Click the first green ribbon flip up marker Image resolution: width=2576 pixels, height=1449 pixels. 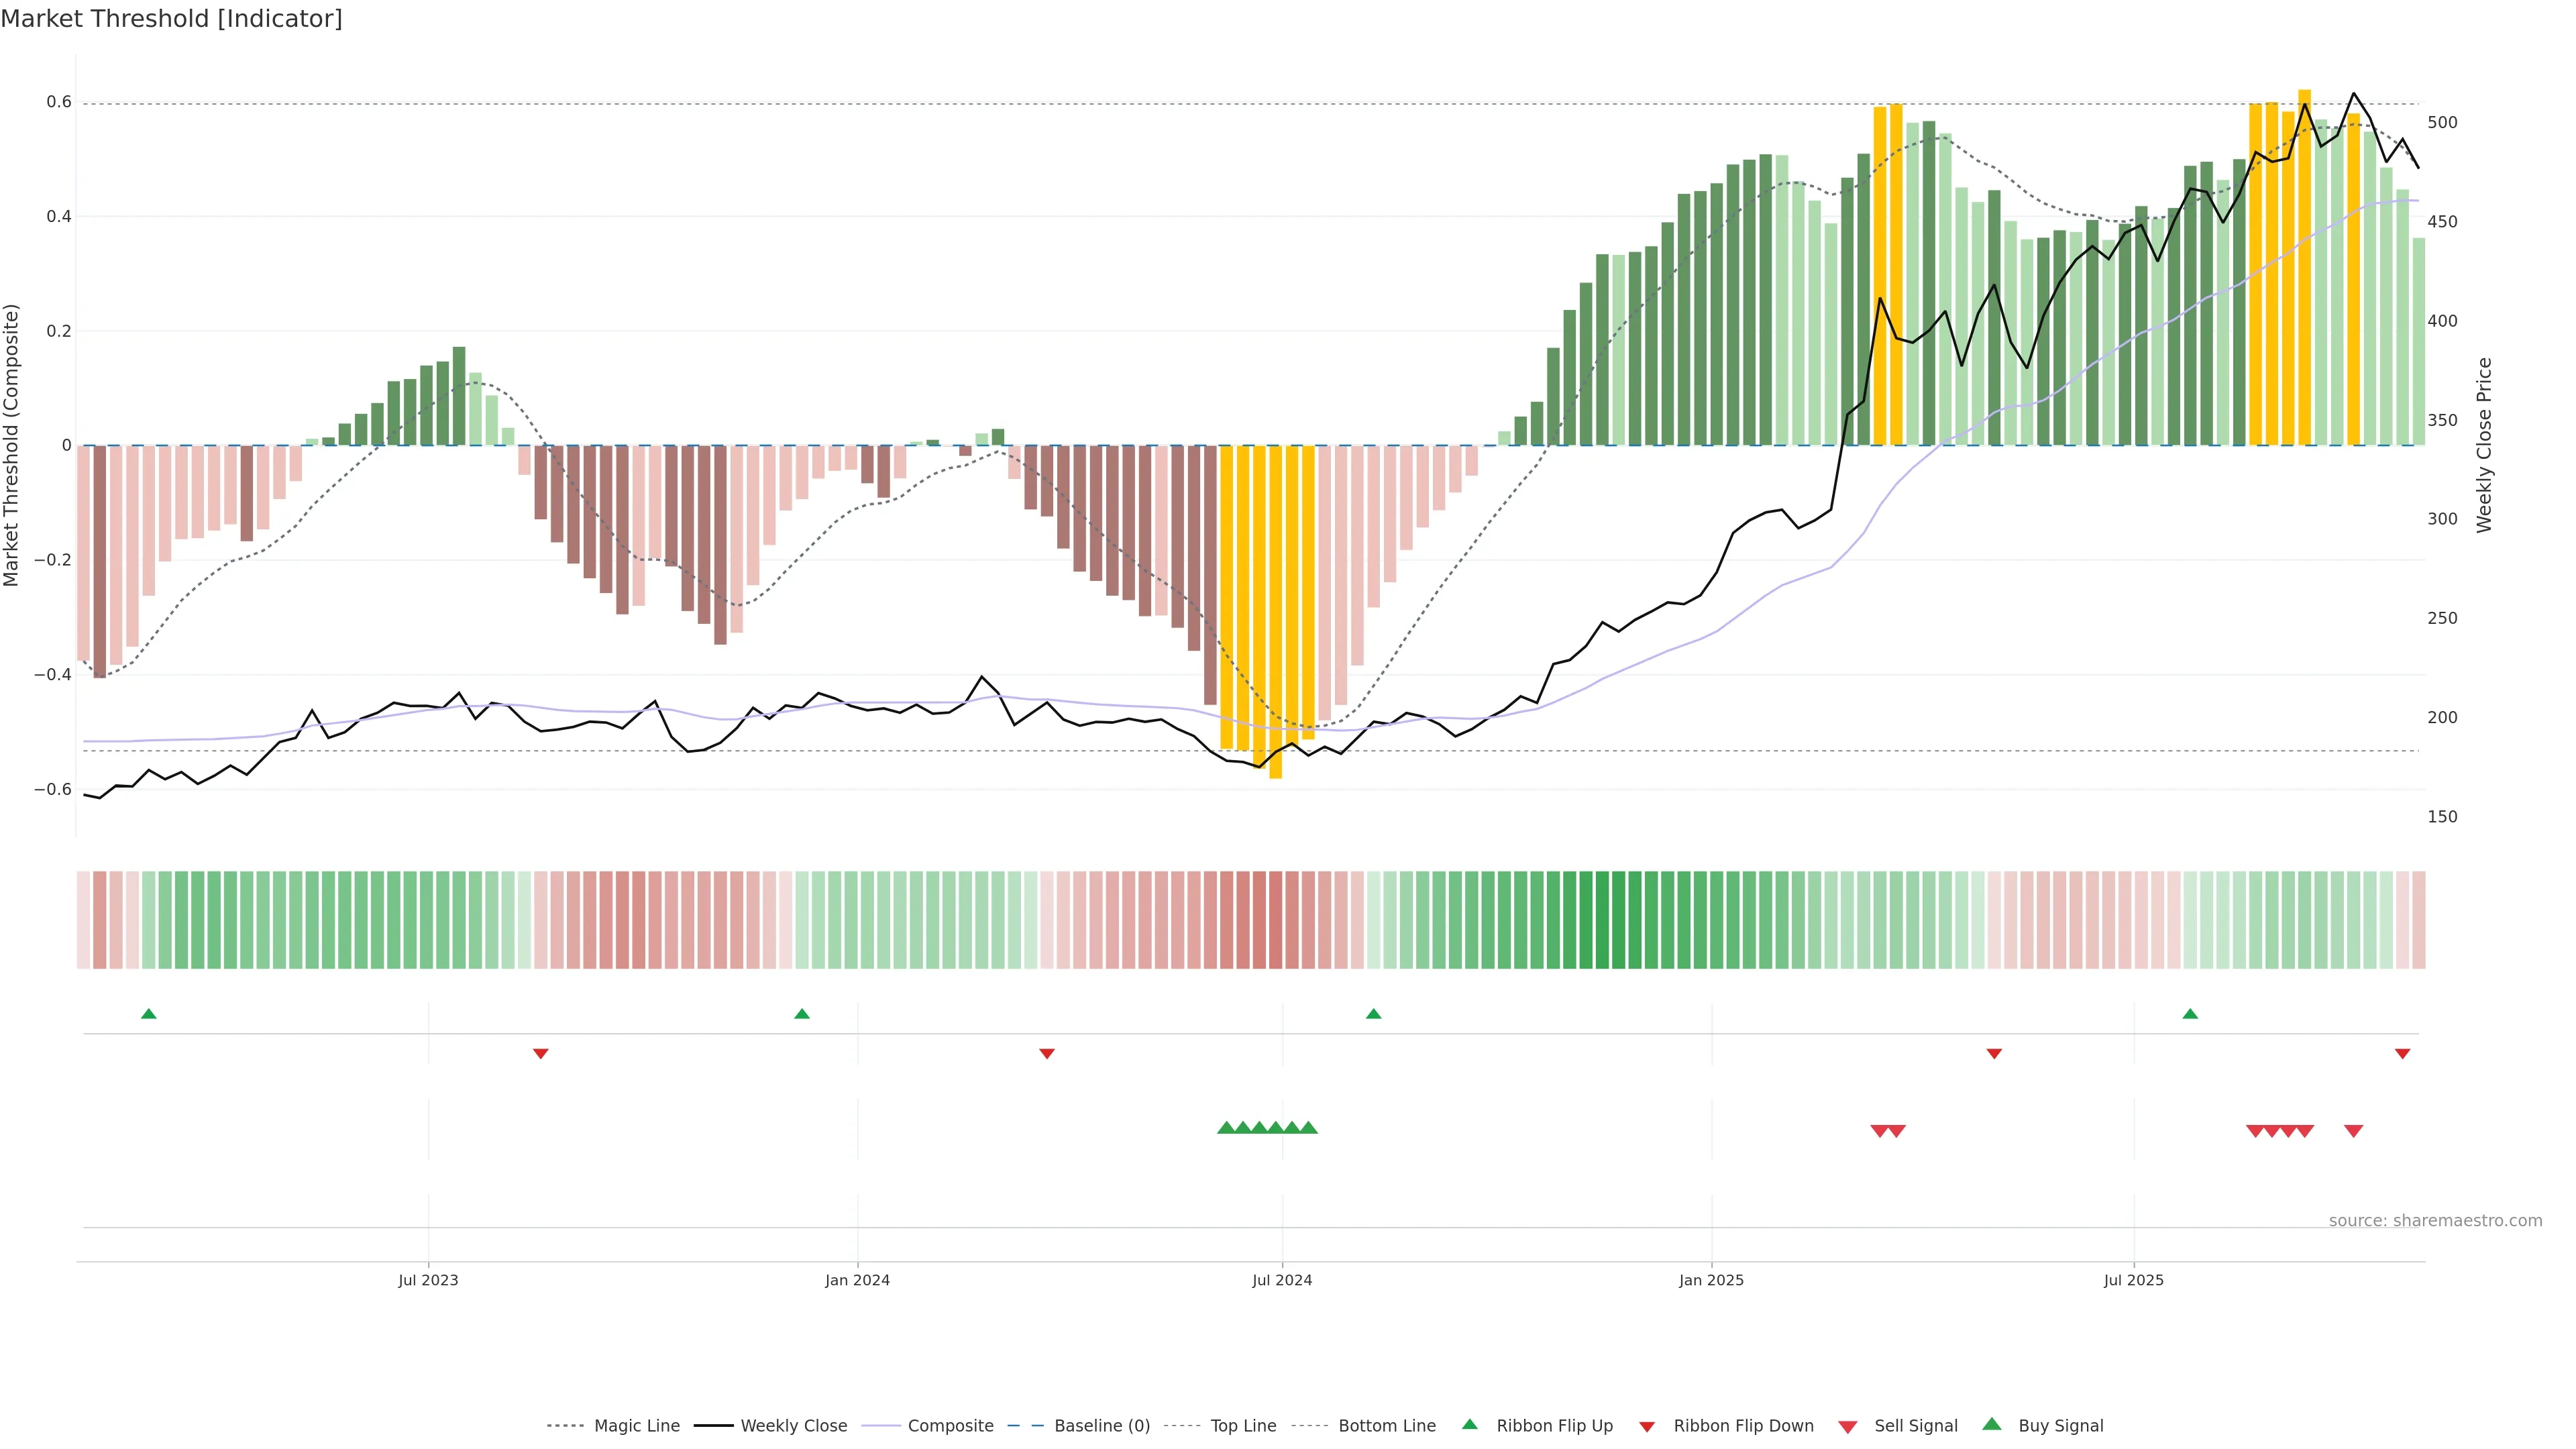(149, 1014)
